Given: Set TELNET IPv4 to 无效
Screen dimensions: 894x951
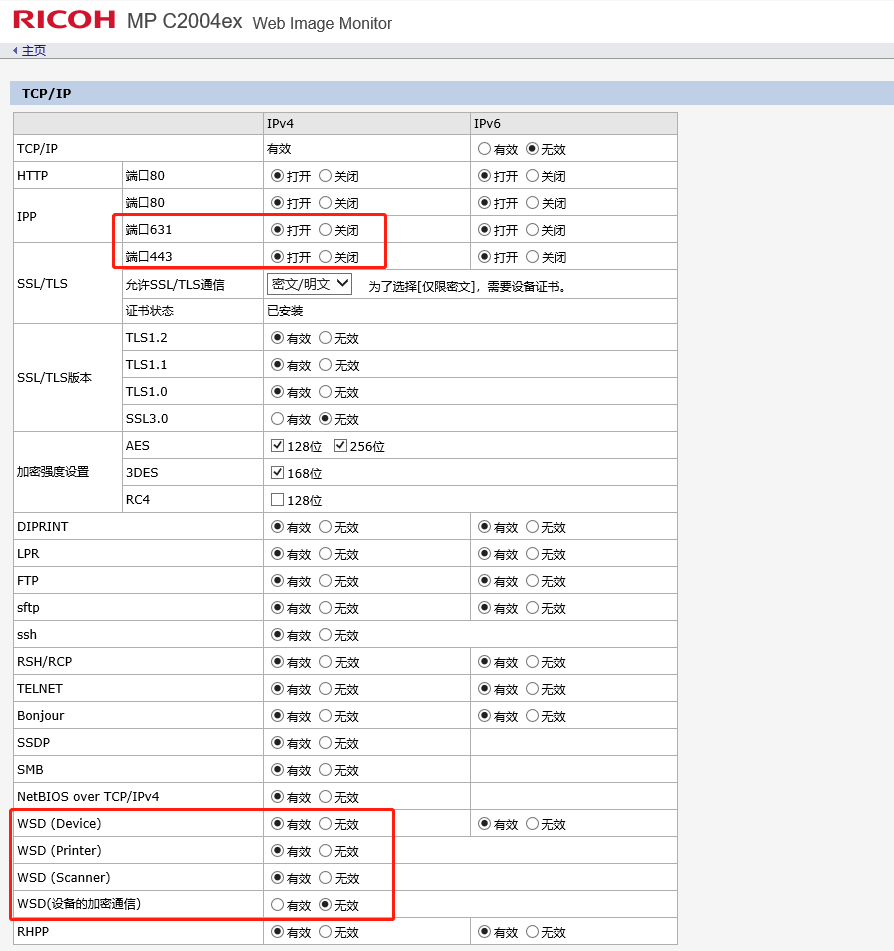Looking at the screenshot, I should [326, 689].
